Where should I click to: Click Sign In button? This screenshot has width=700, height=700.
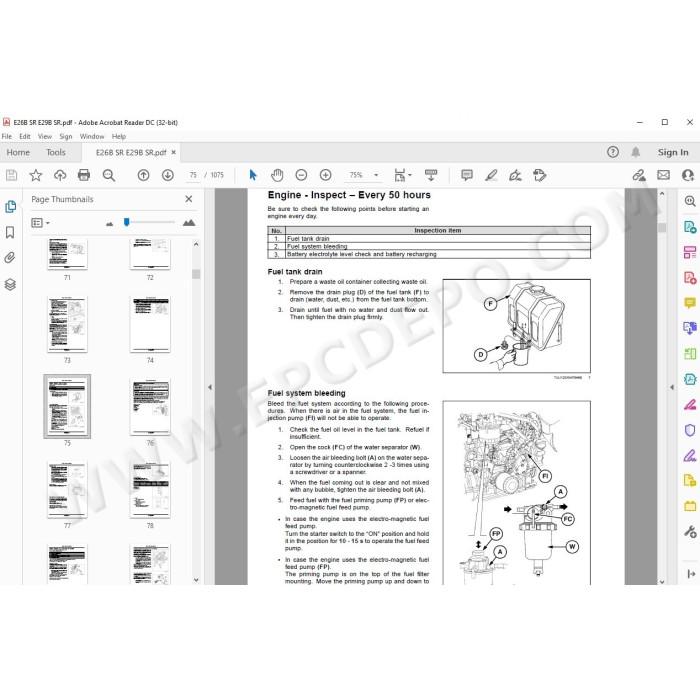pyautogui.click(x=673, y=152)
